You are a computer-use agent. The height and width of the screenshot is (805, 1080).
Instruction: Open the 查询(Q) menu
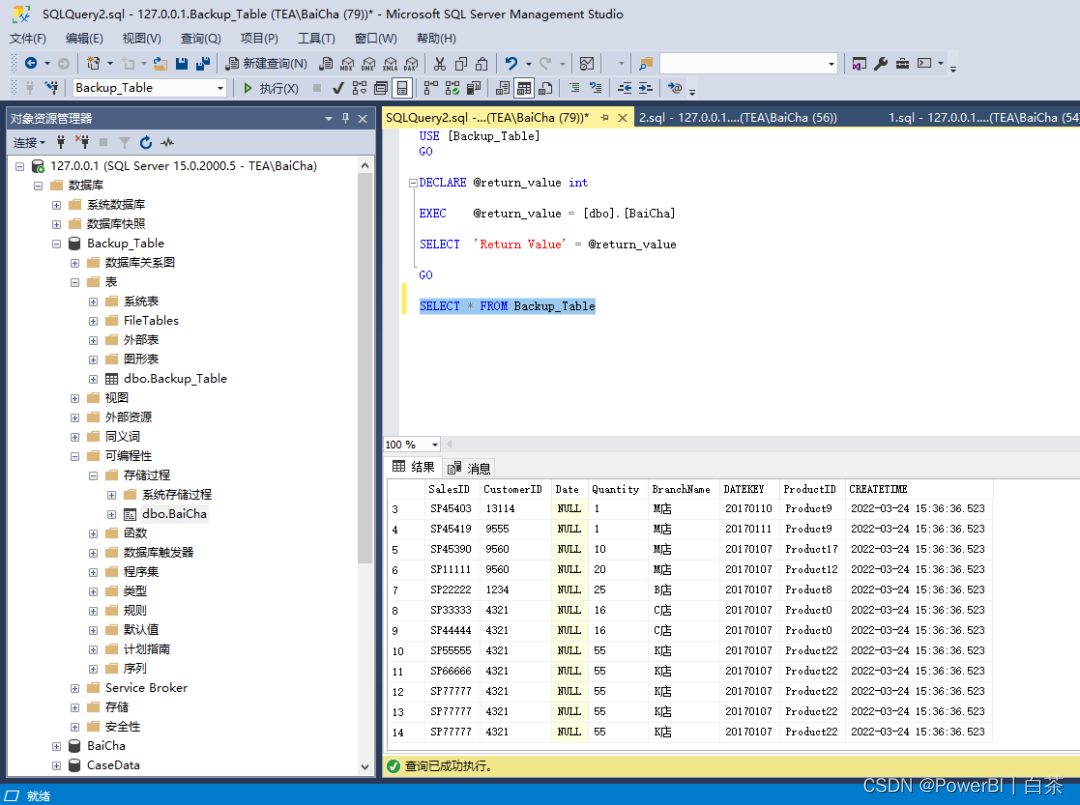(200, 39)
